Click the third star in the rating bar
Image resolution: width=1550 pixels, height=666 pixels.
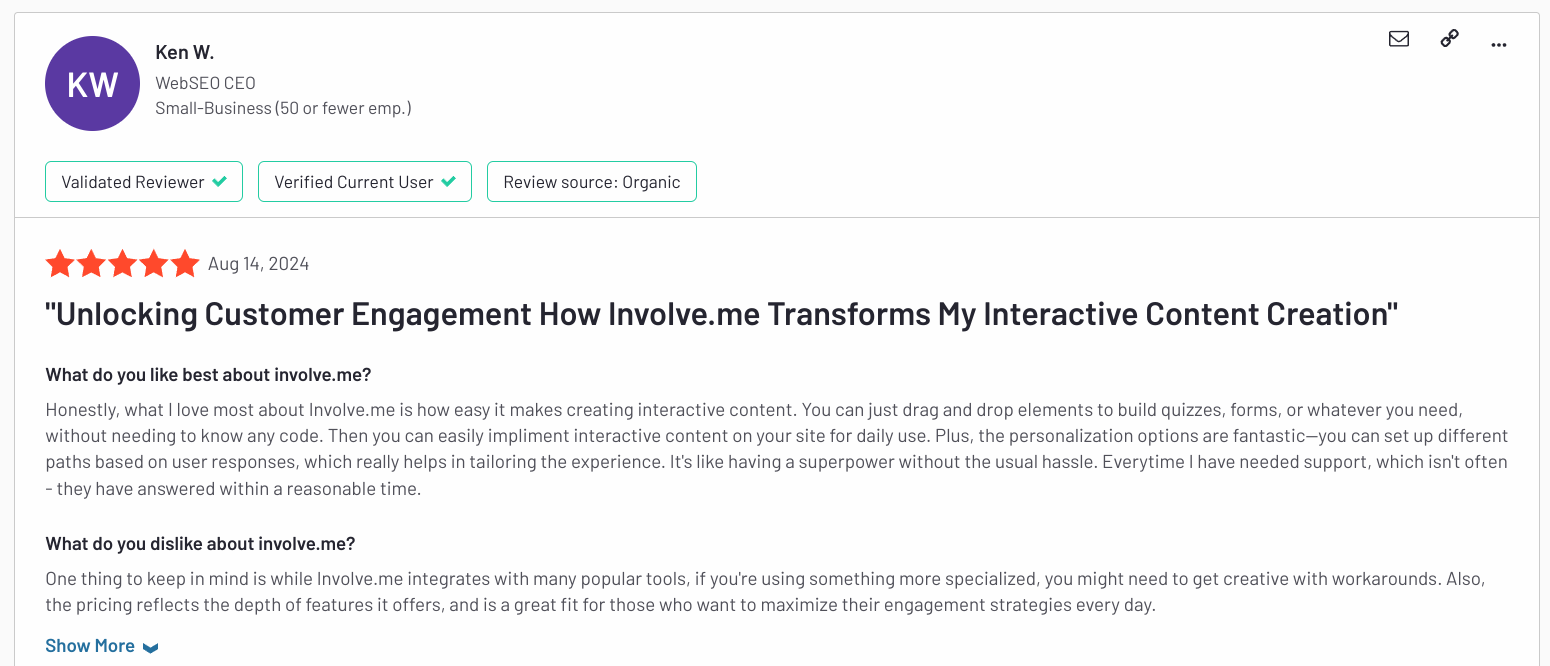[122, 263]
